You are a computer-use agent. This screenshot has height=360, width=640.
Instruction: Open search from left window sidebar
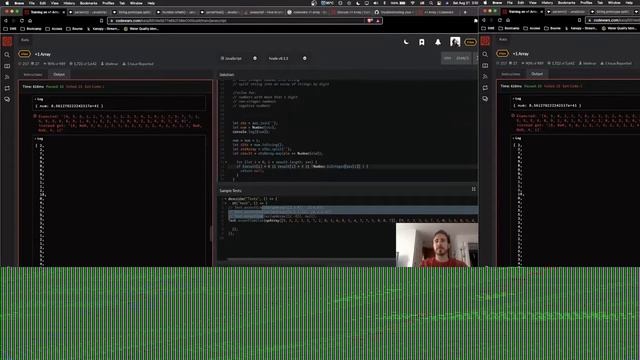point(7,55)
